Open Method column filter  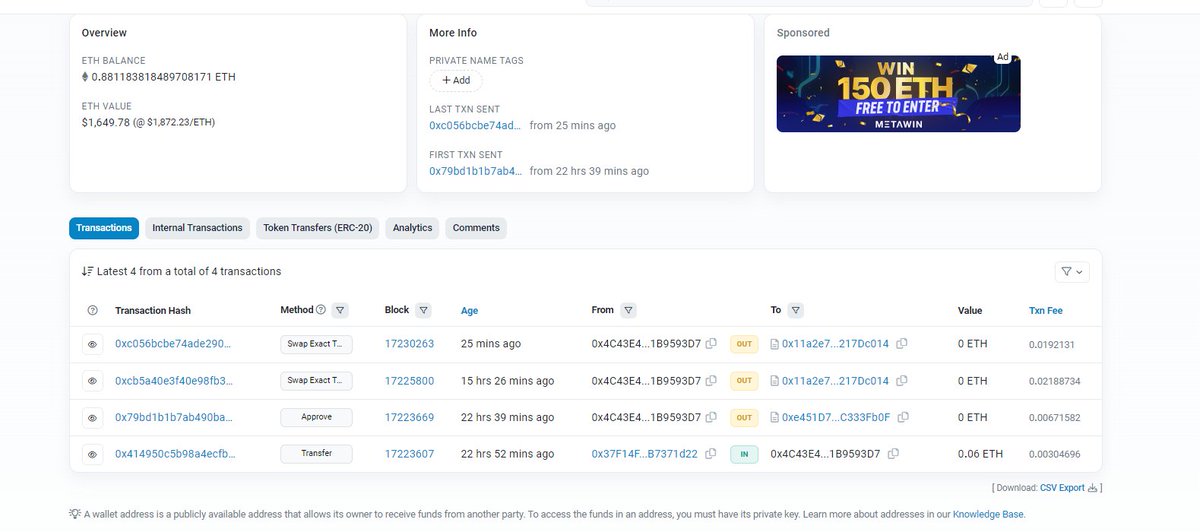(x=341, y=310)
